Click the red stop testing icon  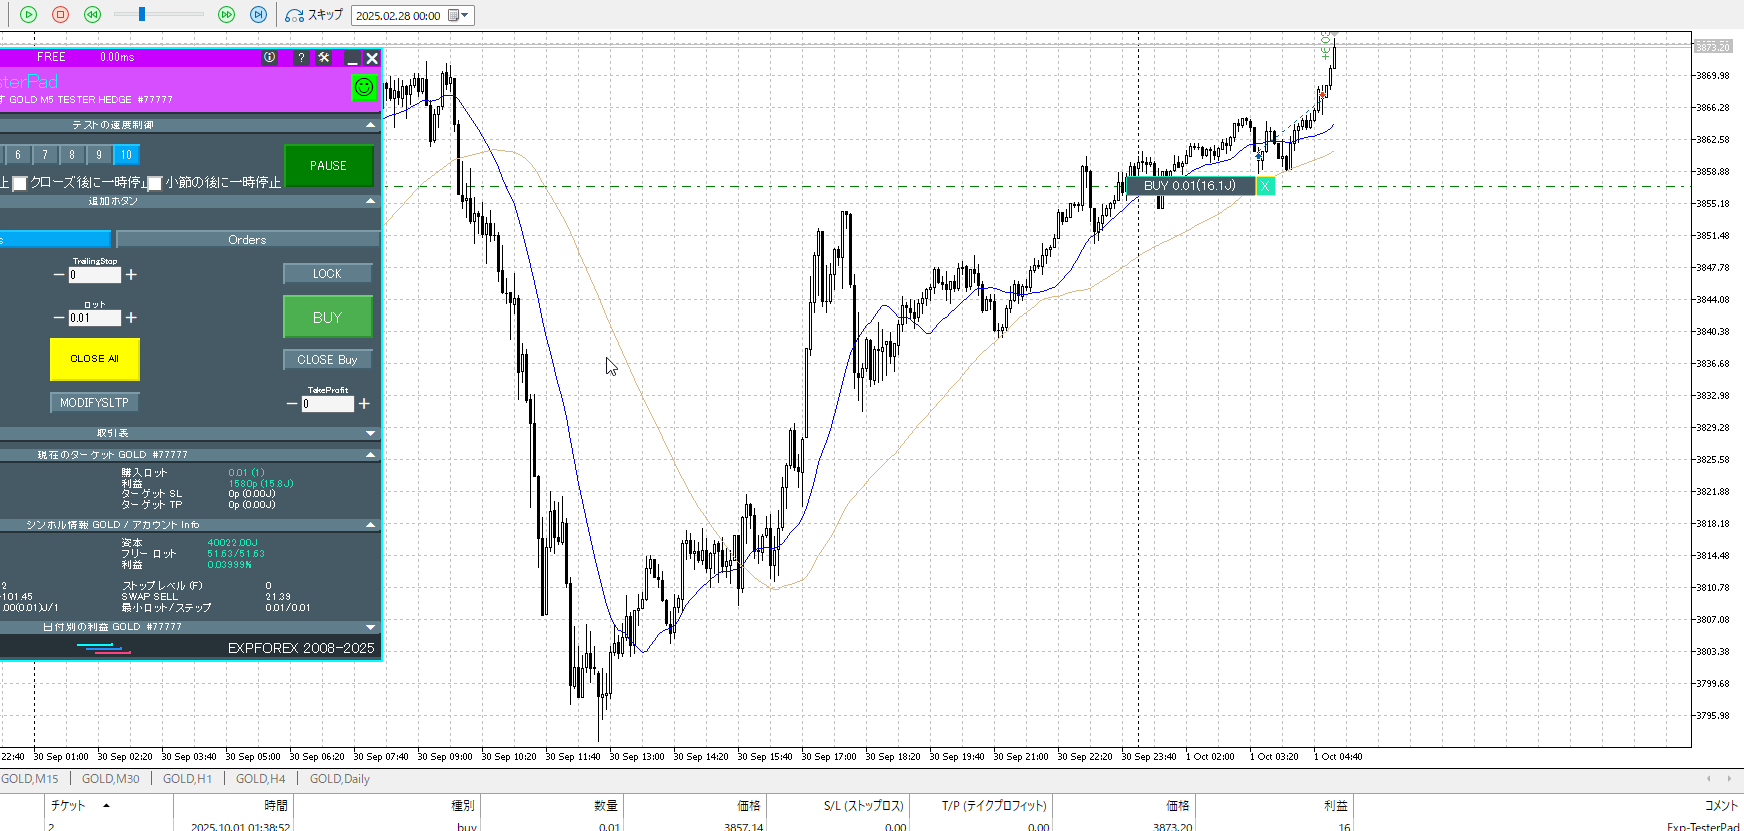click(60, 15)
